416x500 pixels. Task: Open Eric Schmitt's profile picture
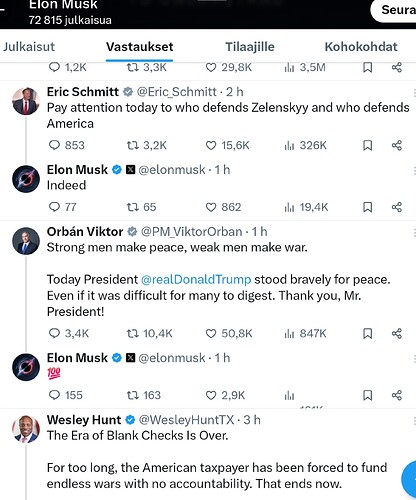click(26, 101)
